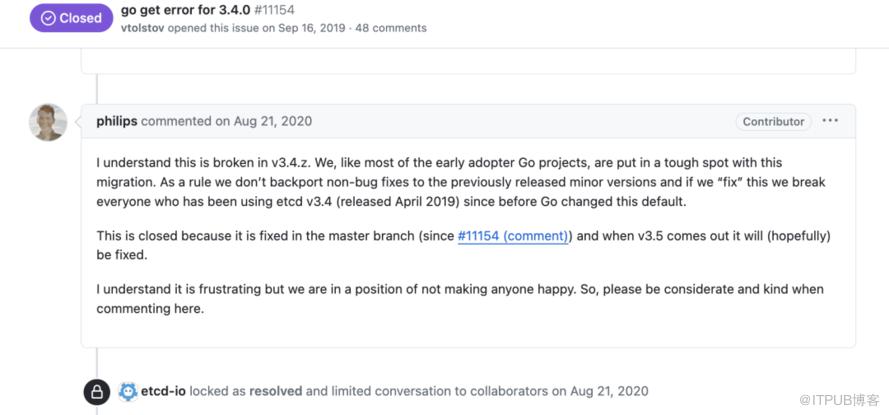Click philips's profile avatar picture
889x415 pixels.
click(48, 122)
